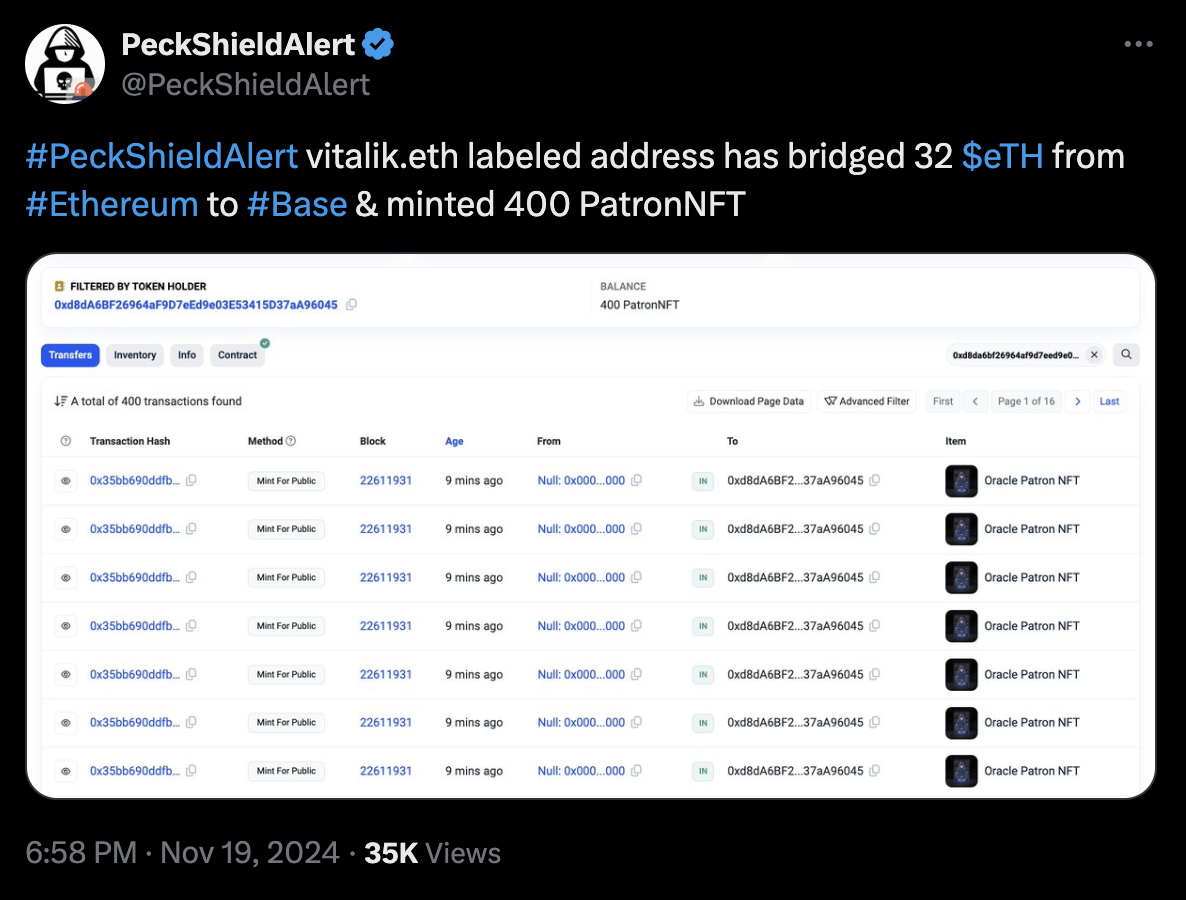Clear the address from the search box
This screenshot has height=900, width=1186.
tap(1094, 354)
